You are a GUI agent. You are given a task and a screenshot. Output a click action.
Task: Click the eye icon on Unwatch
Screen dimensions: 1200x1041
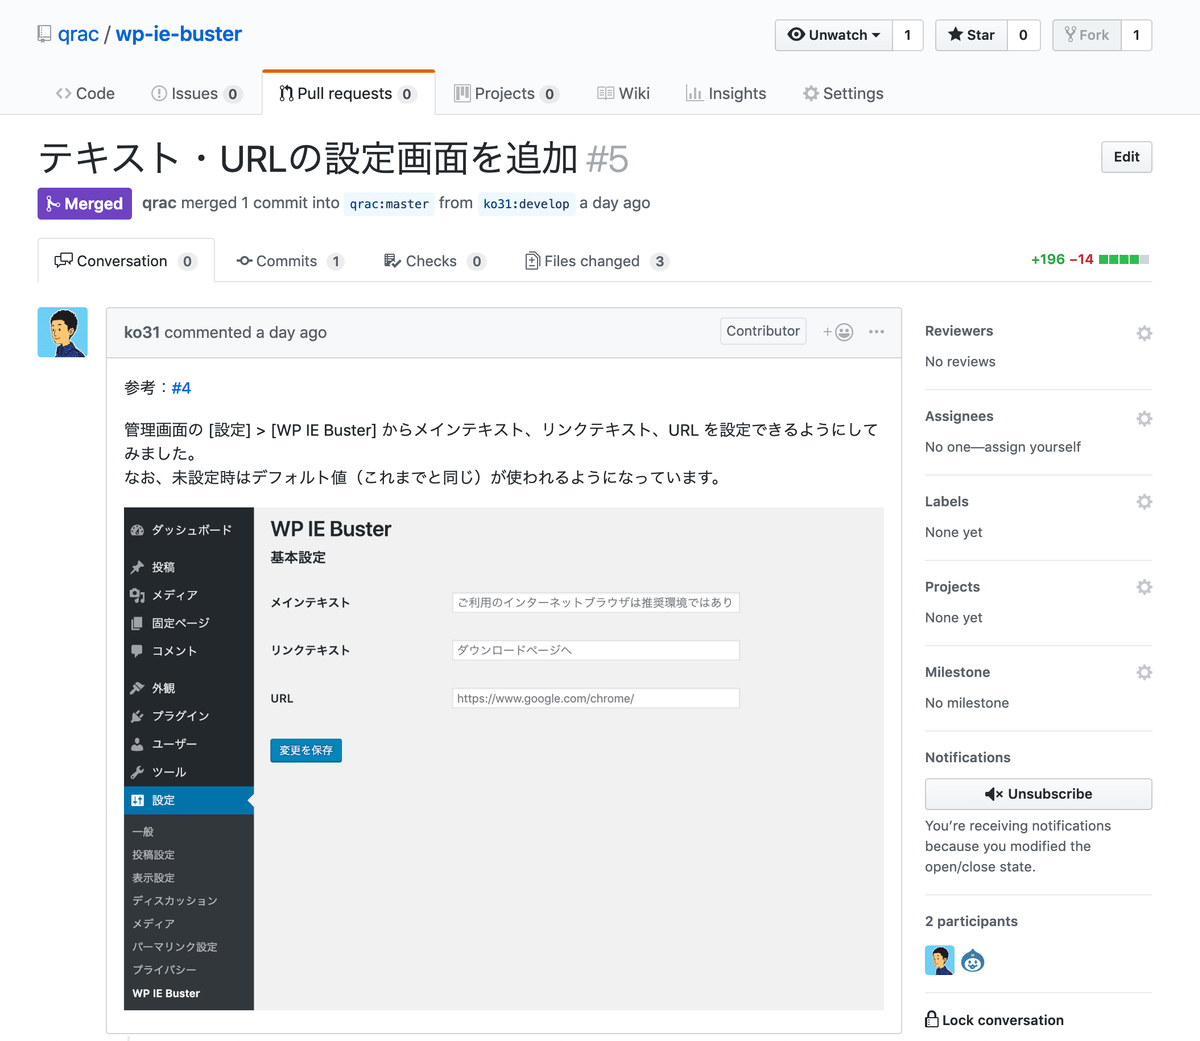coord(796,35)
